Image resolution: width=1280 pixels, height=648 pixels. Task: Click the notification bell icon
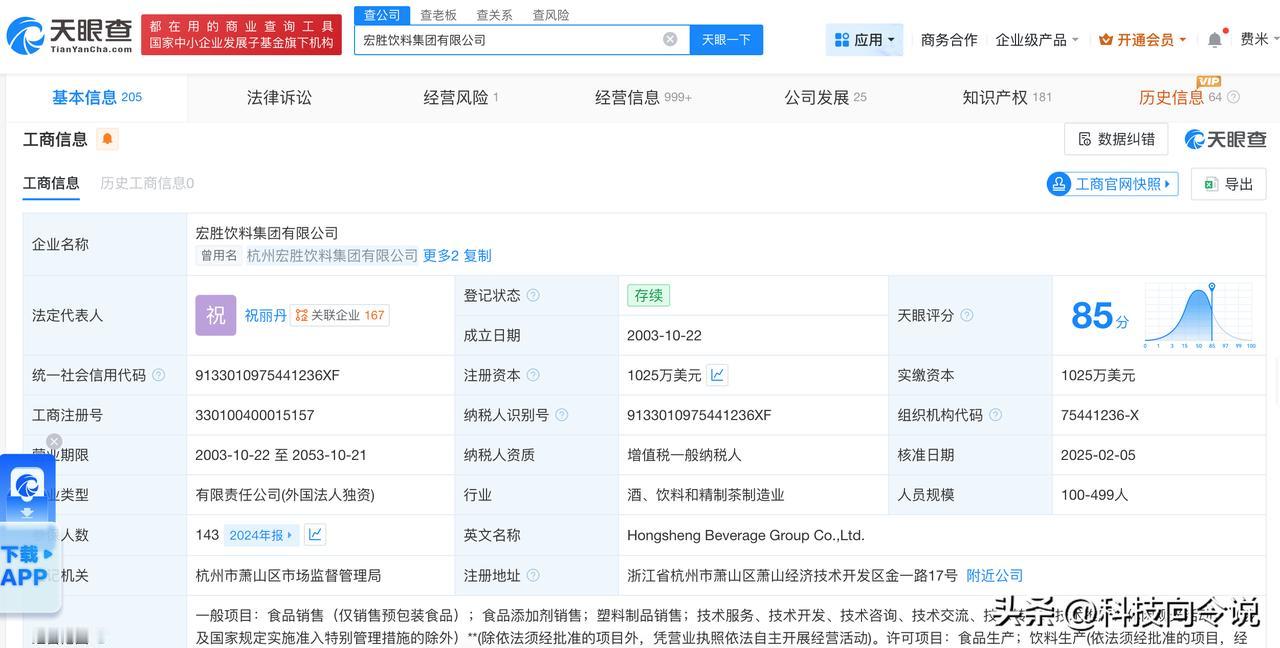[x=1214, y=39]
